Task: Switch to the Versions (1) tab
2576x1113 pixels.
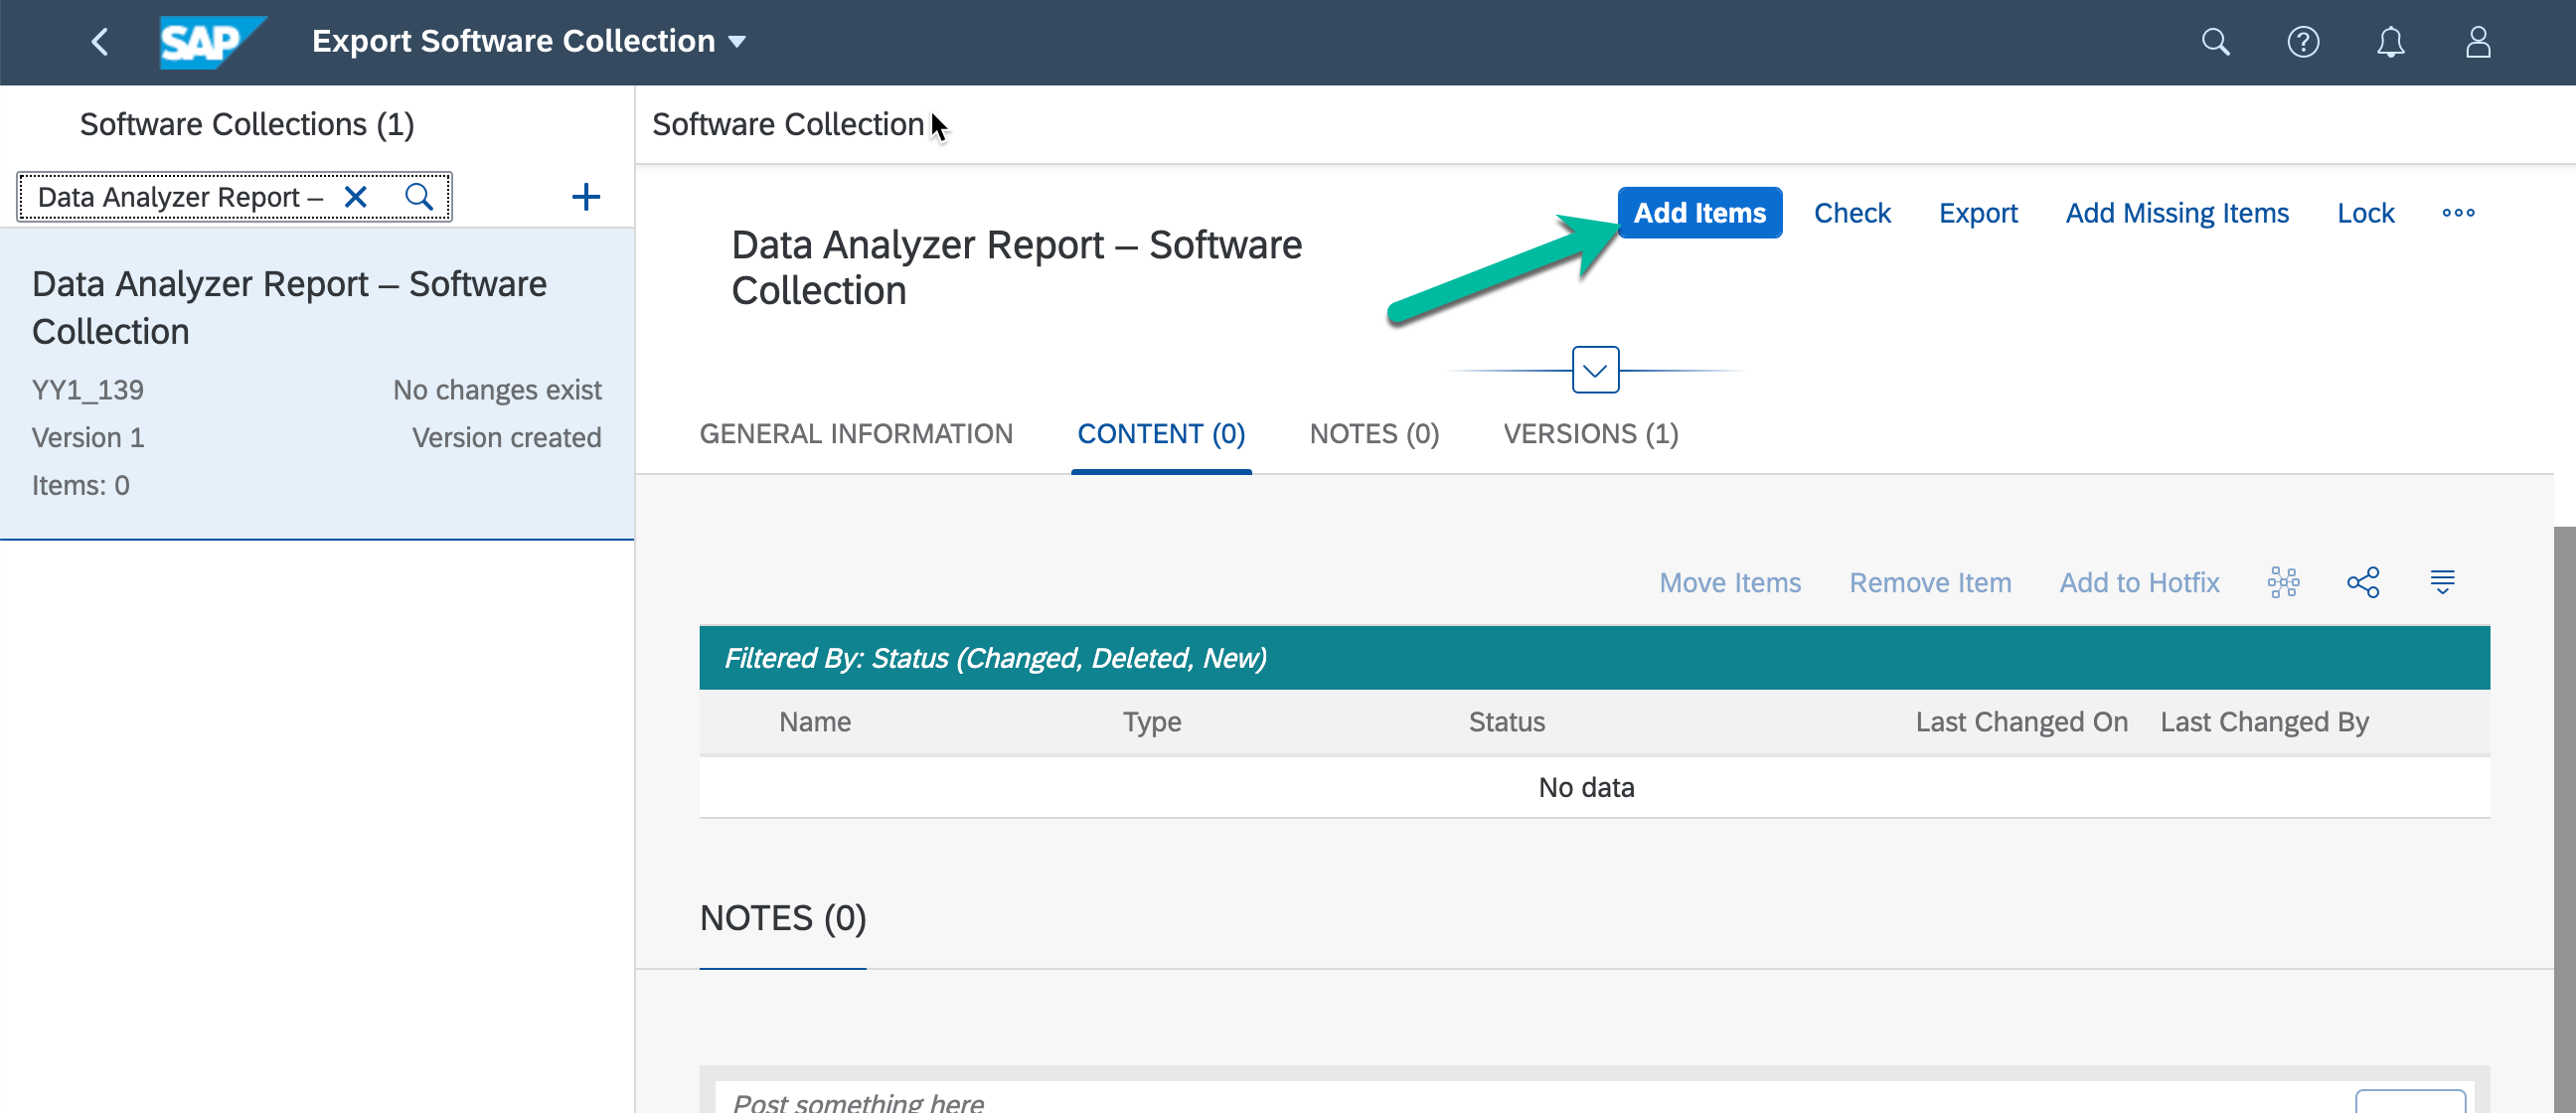Action: pyautogui.click(x=1590, y=434)
